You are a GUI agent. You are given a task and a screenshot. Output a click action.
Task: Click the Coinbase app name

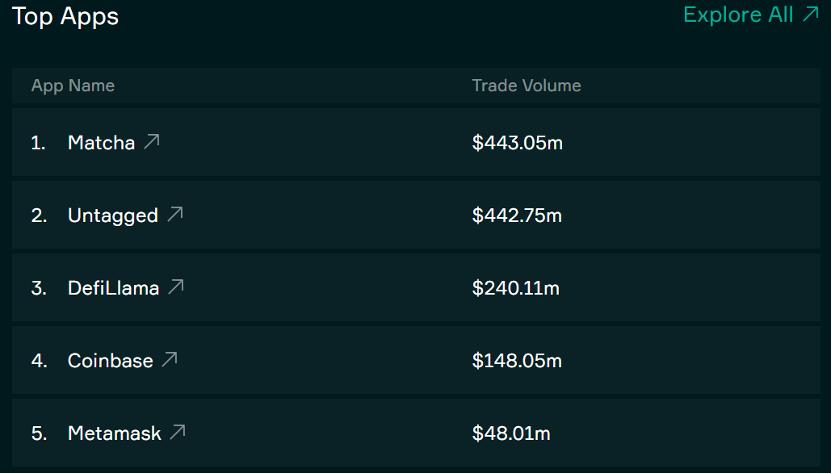click(110, 361)
